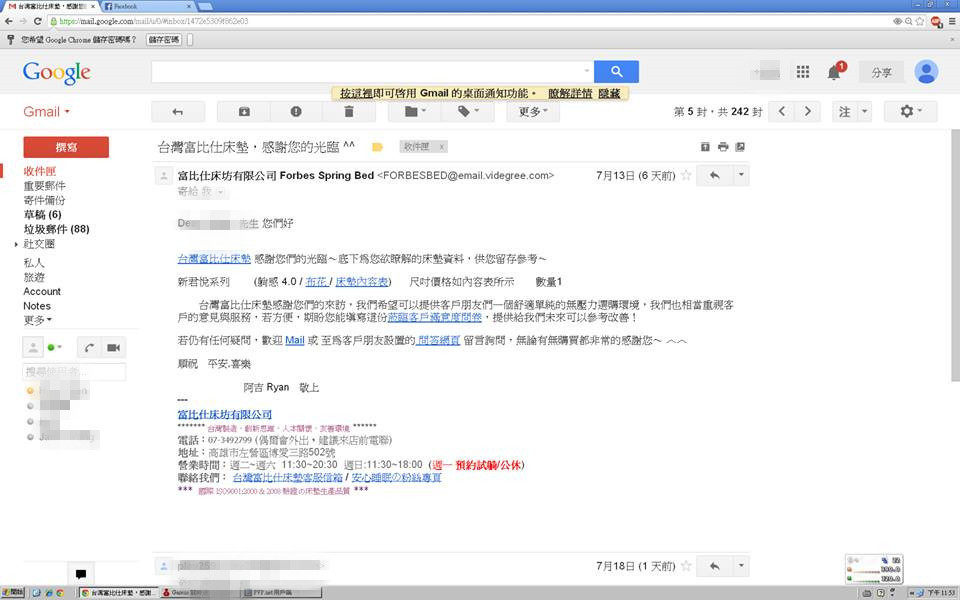The width and height of the screenshot is (960, 600).
Task: Open the Google apps grid
Action: [803, 72]
